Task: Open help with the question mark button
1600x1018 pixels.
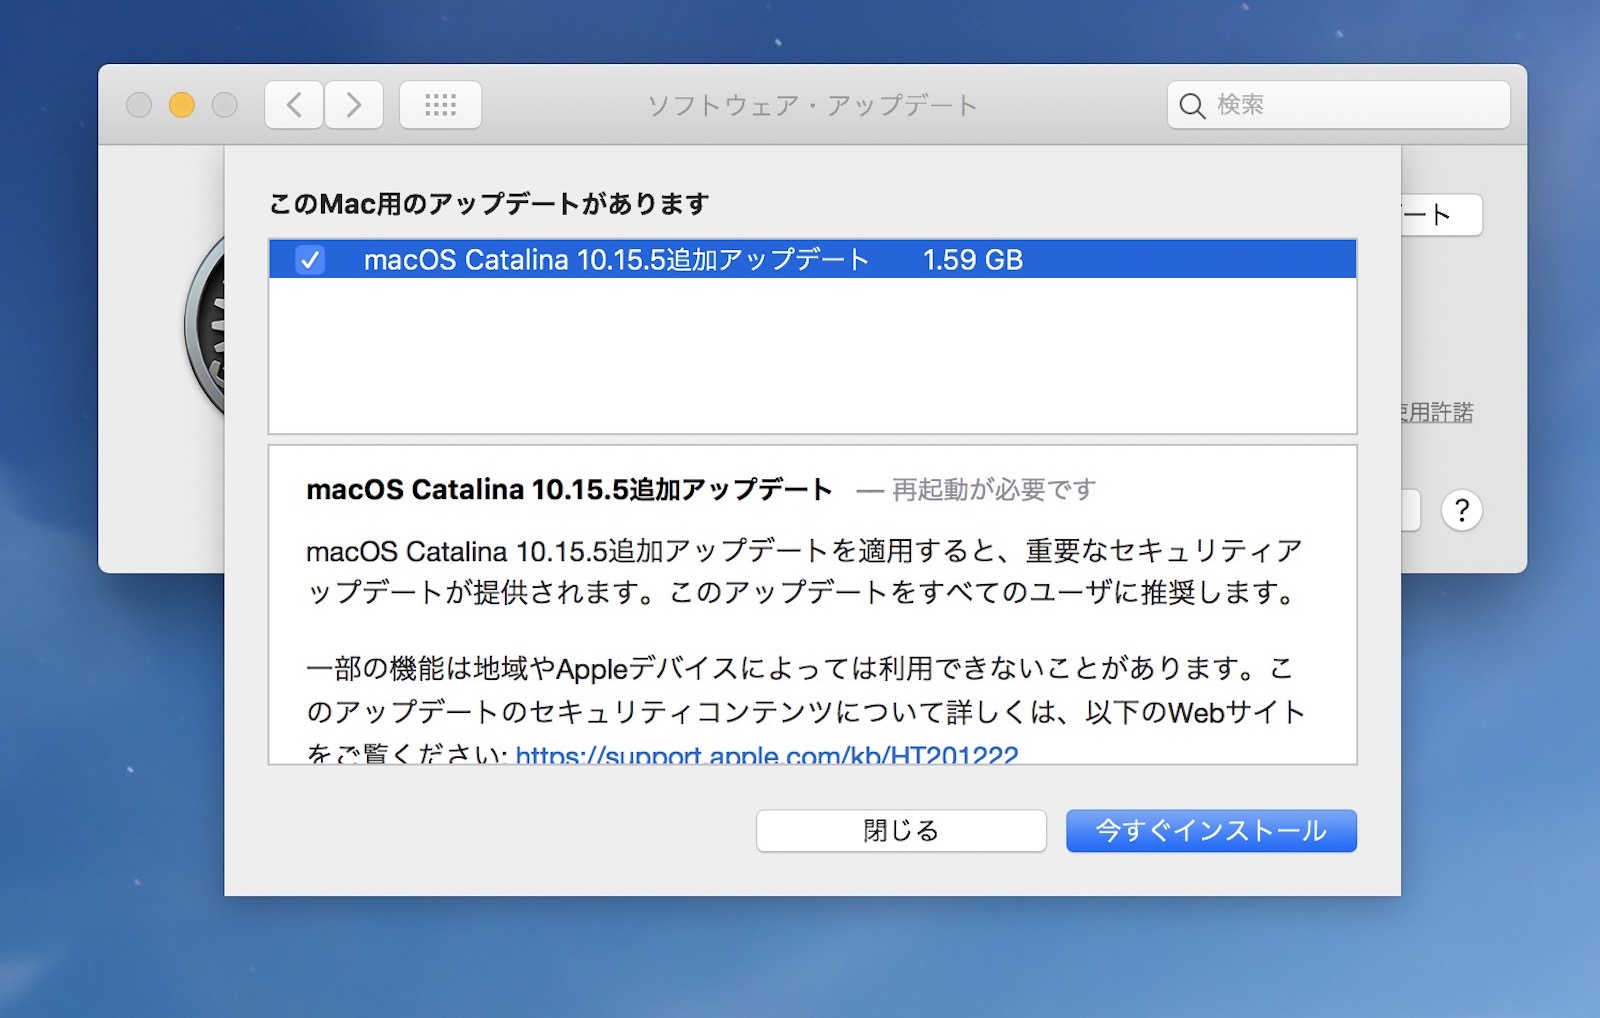Action: click(1461, 510)
